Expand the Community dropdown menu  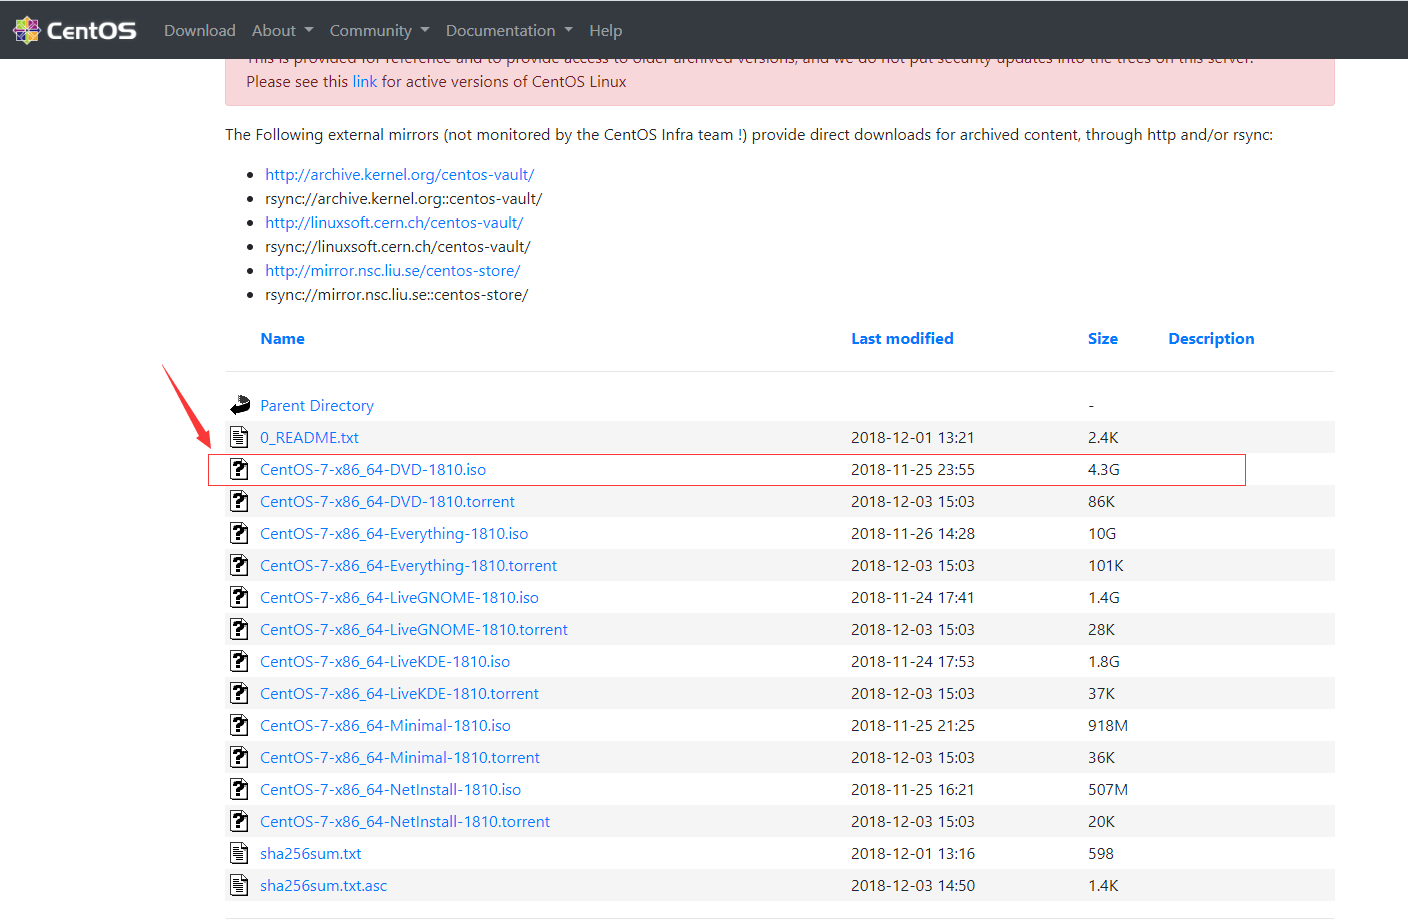tap(379, 30)
